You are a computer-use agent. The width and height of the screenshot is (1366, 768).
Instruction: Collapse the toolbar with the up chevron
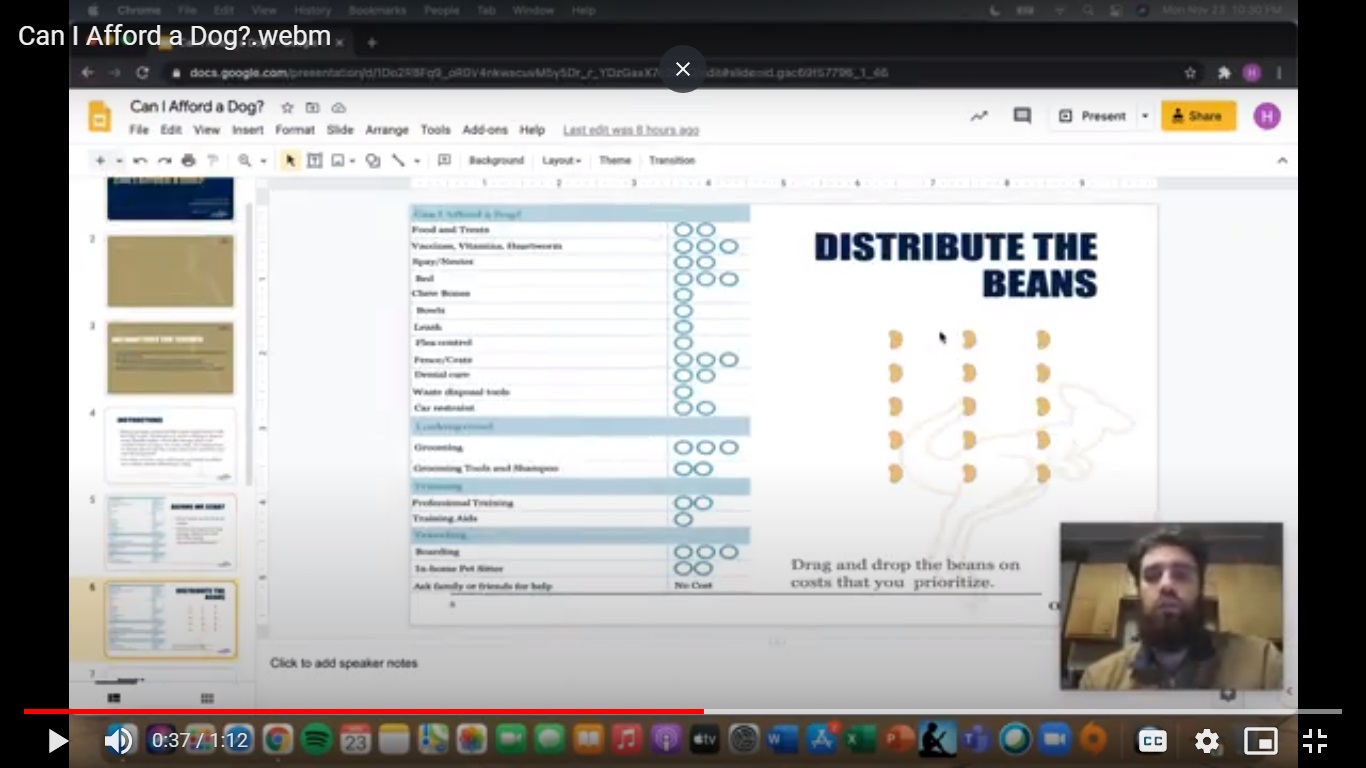click(1282, 160)
